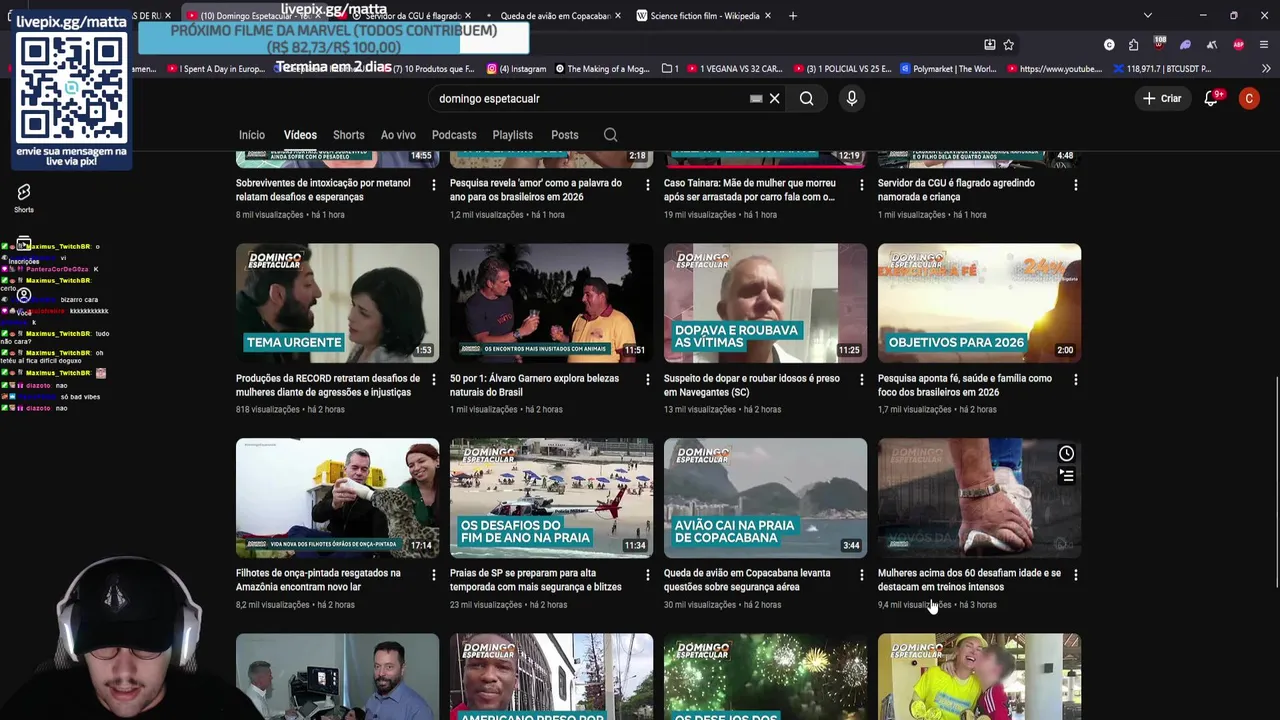Open the browser hamburger menu
Viewport: 1280px width, 720px height.
(x=1265, y=45)
